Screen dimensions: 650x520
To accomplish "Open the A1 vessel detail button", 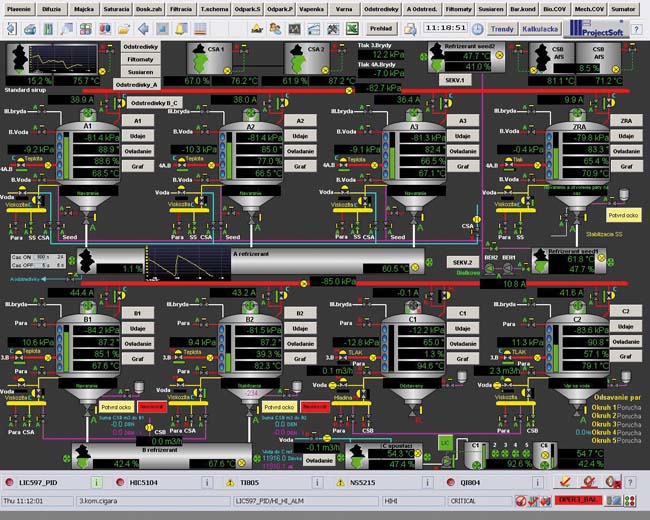I will click(x=138, y=121).
